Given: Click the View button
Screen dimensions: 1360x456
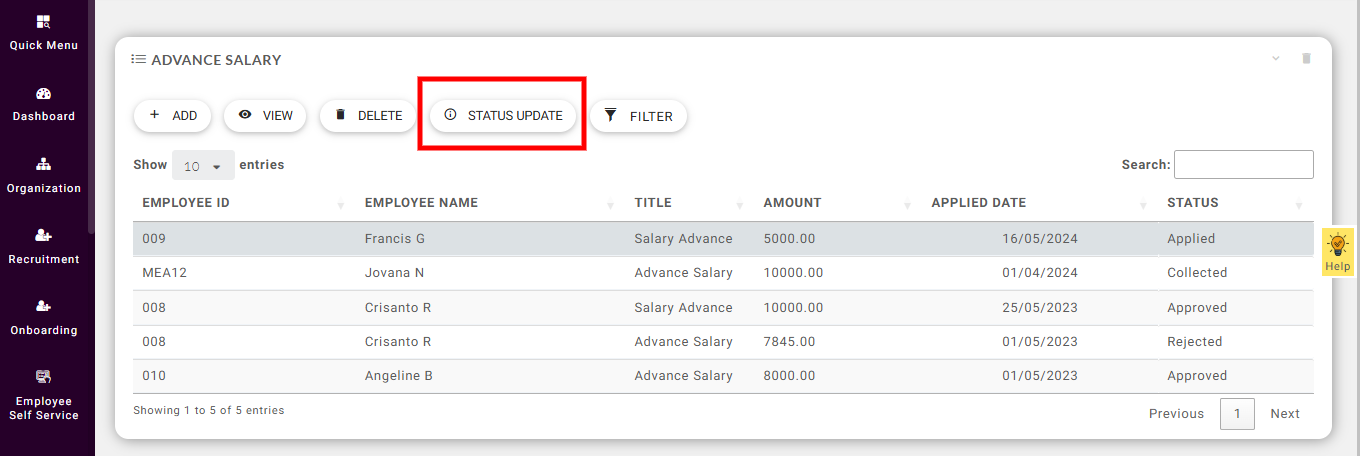Looking at the screenshot, I should click(265, 116).
